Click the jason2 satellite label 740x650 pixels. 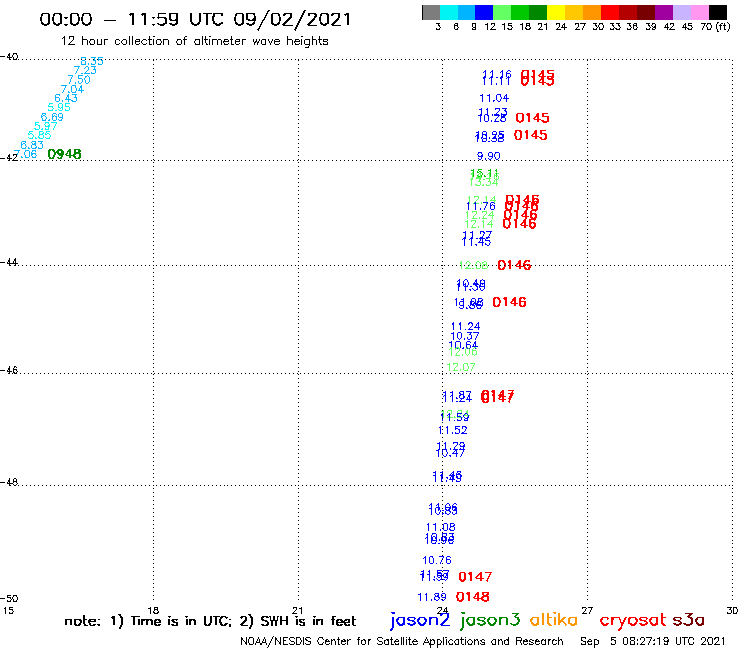(420, 620)
